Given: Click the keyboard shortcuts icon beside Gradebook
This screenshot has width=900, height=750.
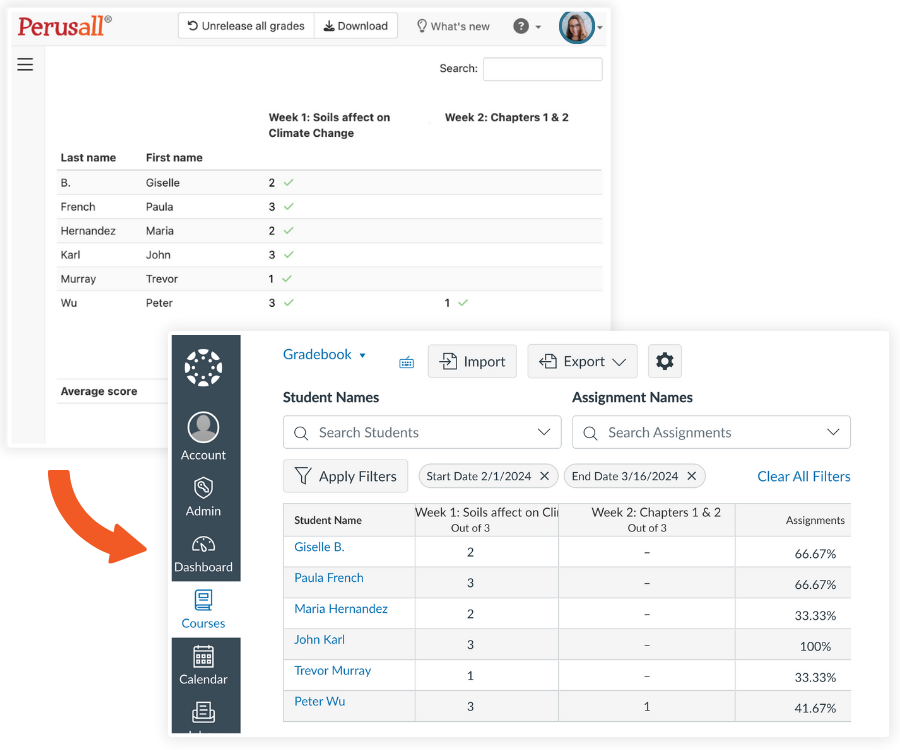Looking at the screenshot, I should click(406, 362).
